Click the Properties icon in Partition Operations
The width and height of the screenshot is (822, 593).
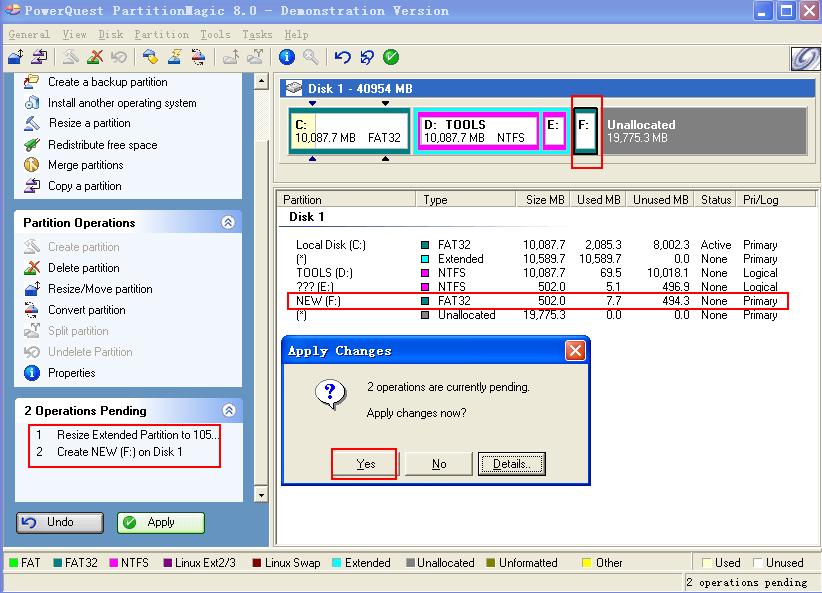tap(31, 373)
